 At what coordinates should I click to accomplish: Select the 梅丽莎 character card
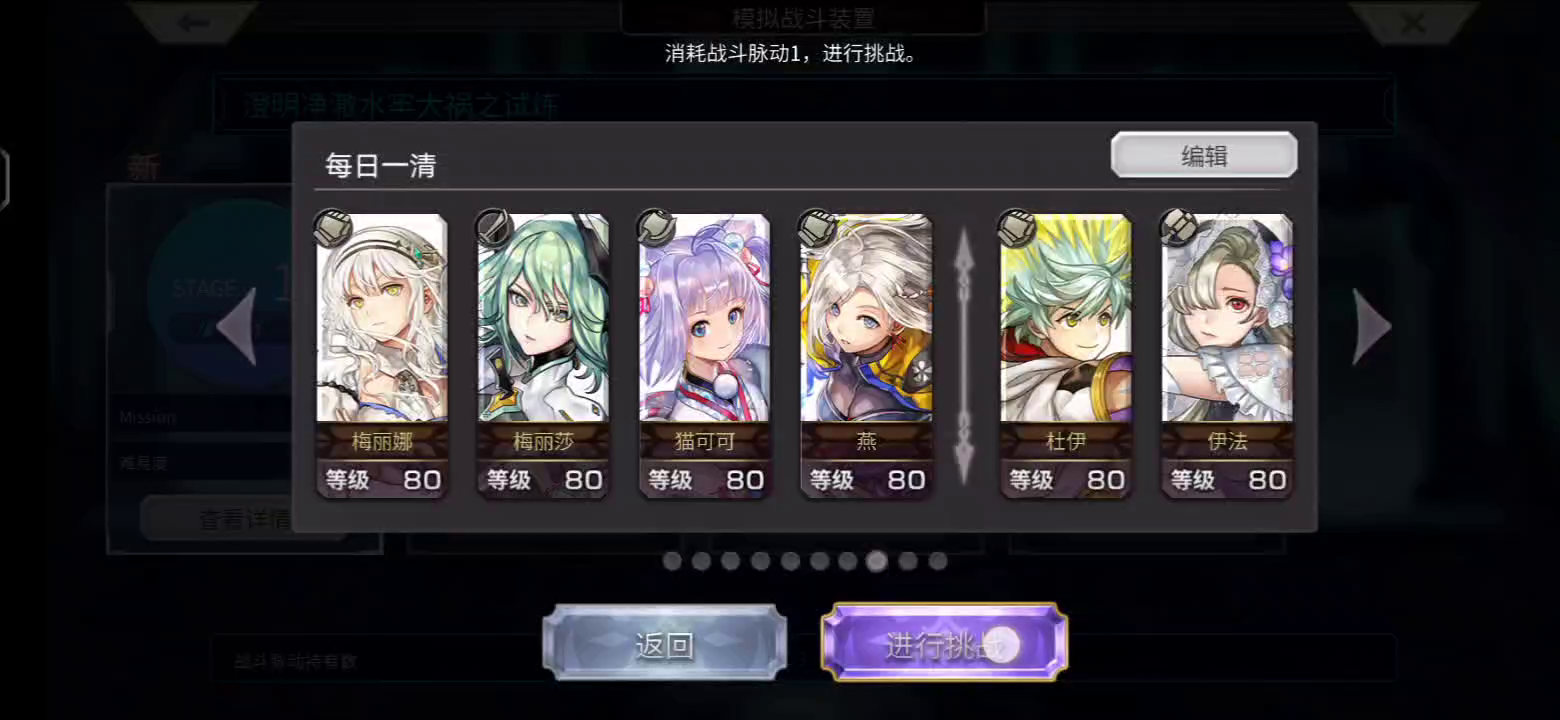click(543, 356)
